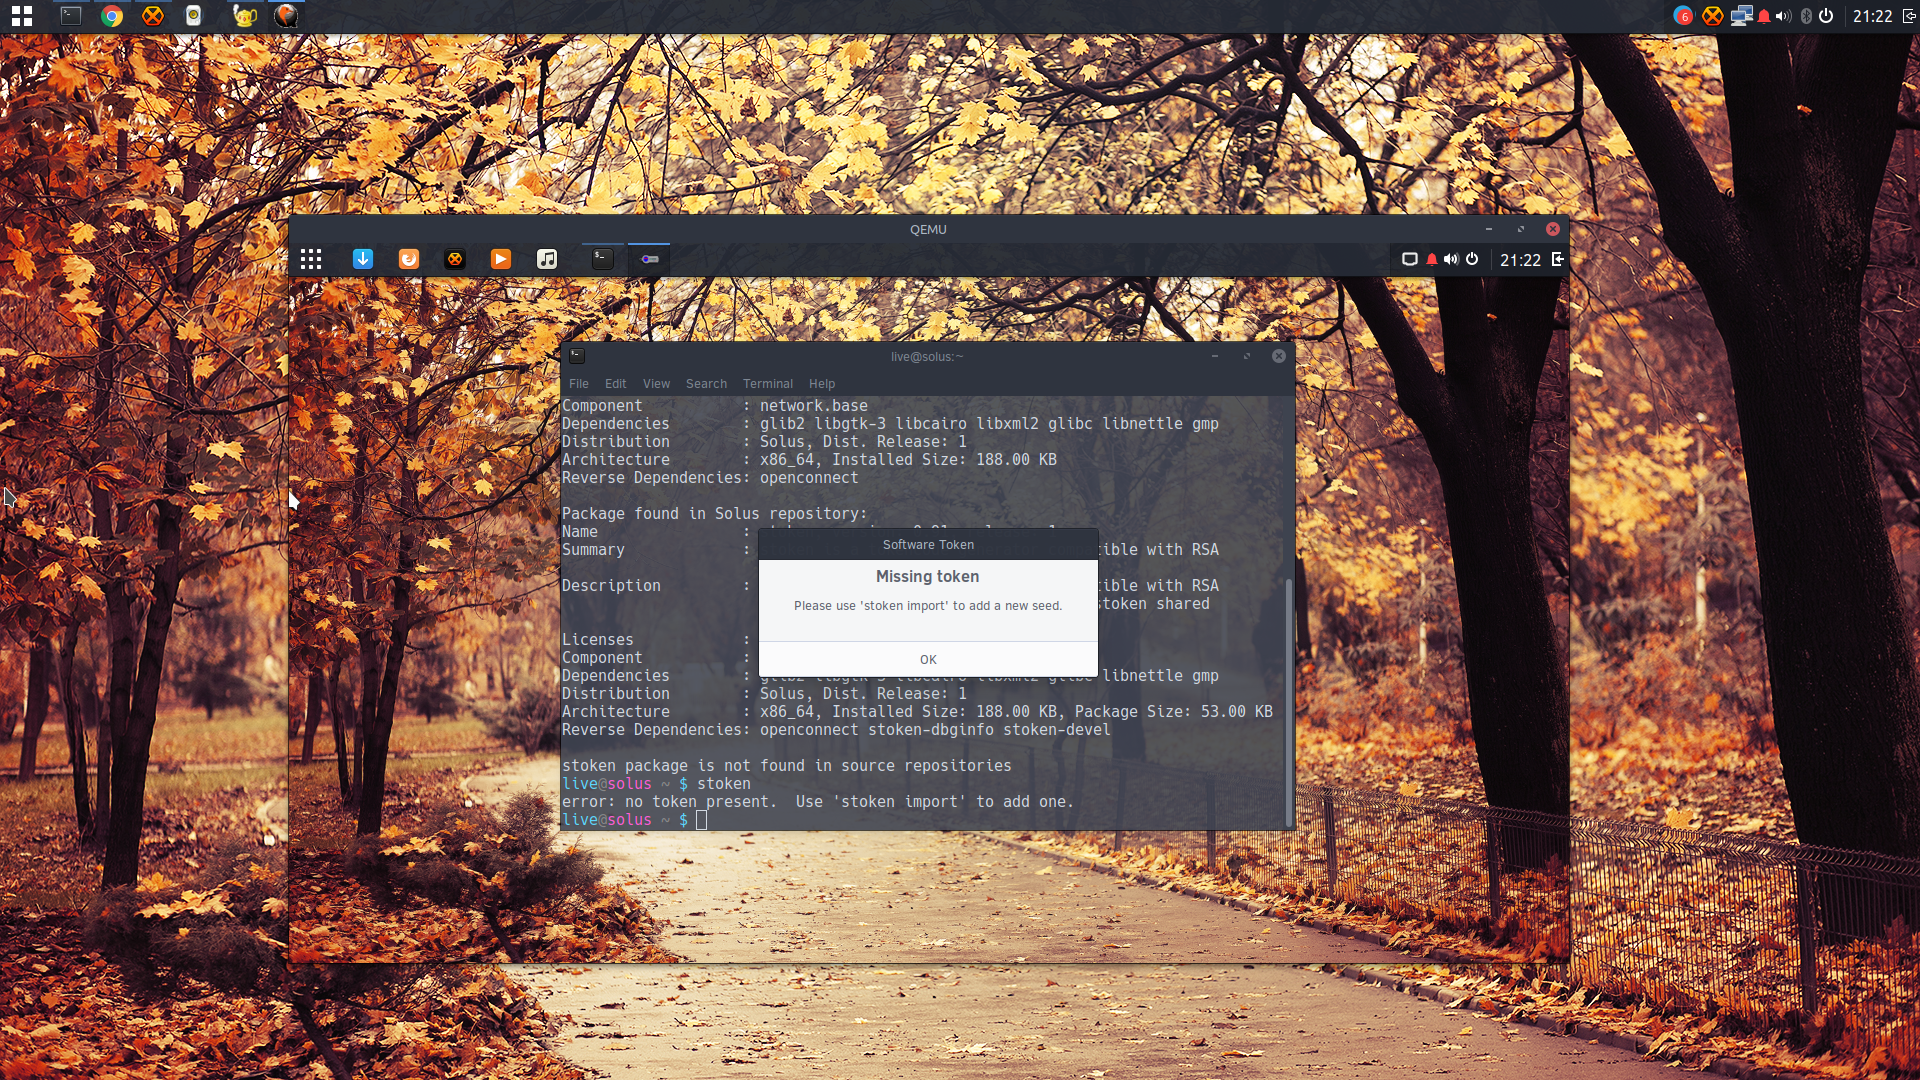This screenshot has width=1920, height=1080.
Task: Click 'Package found in Solus repository:' line
Action: point(714,514)
